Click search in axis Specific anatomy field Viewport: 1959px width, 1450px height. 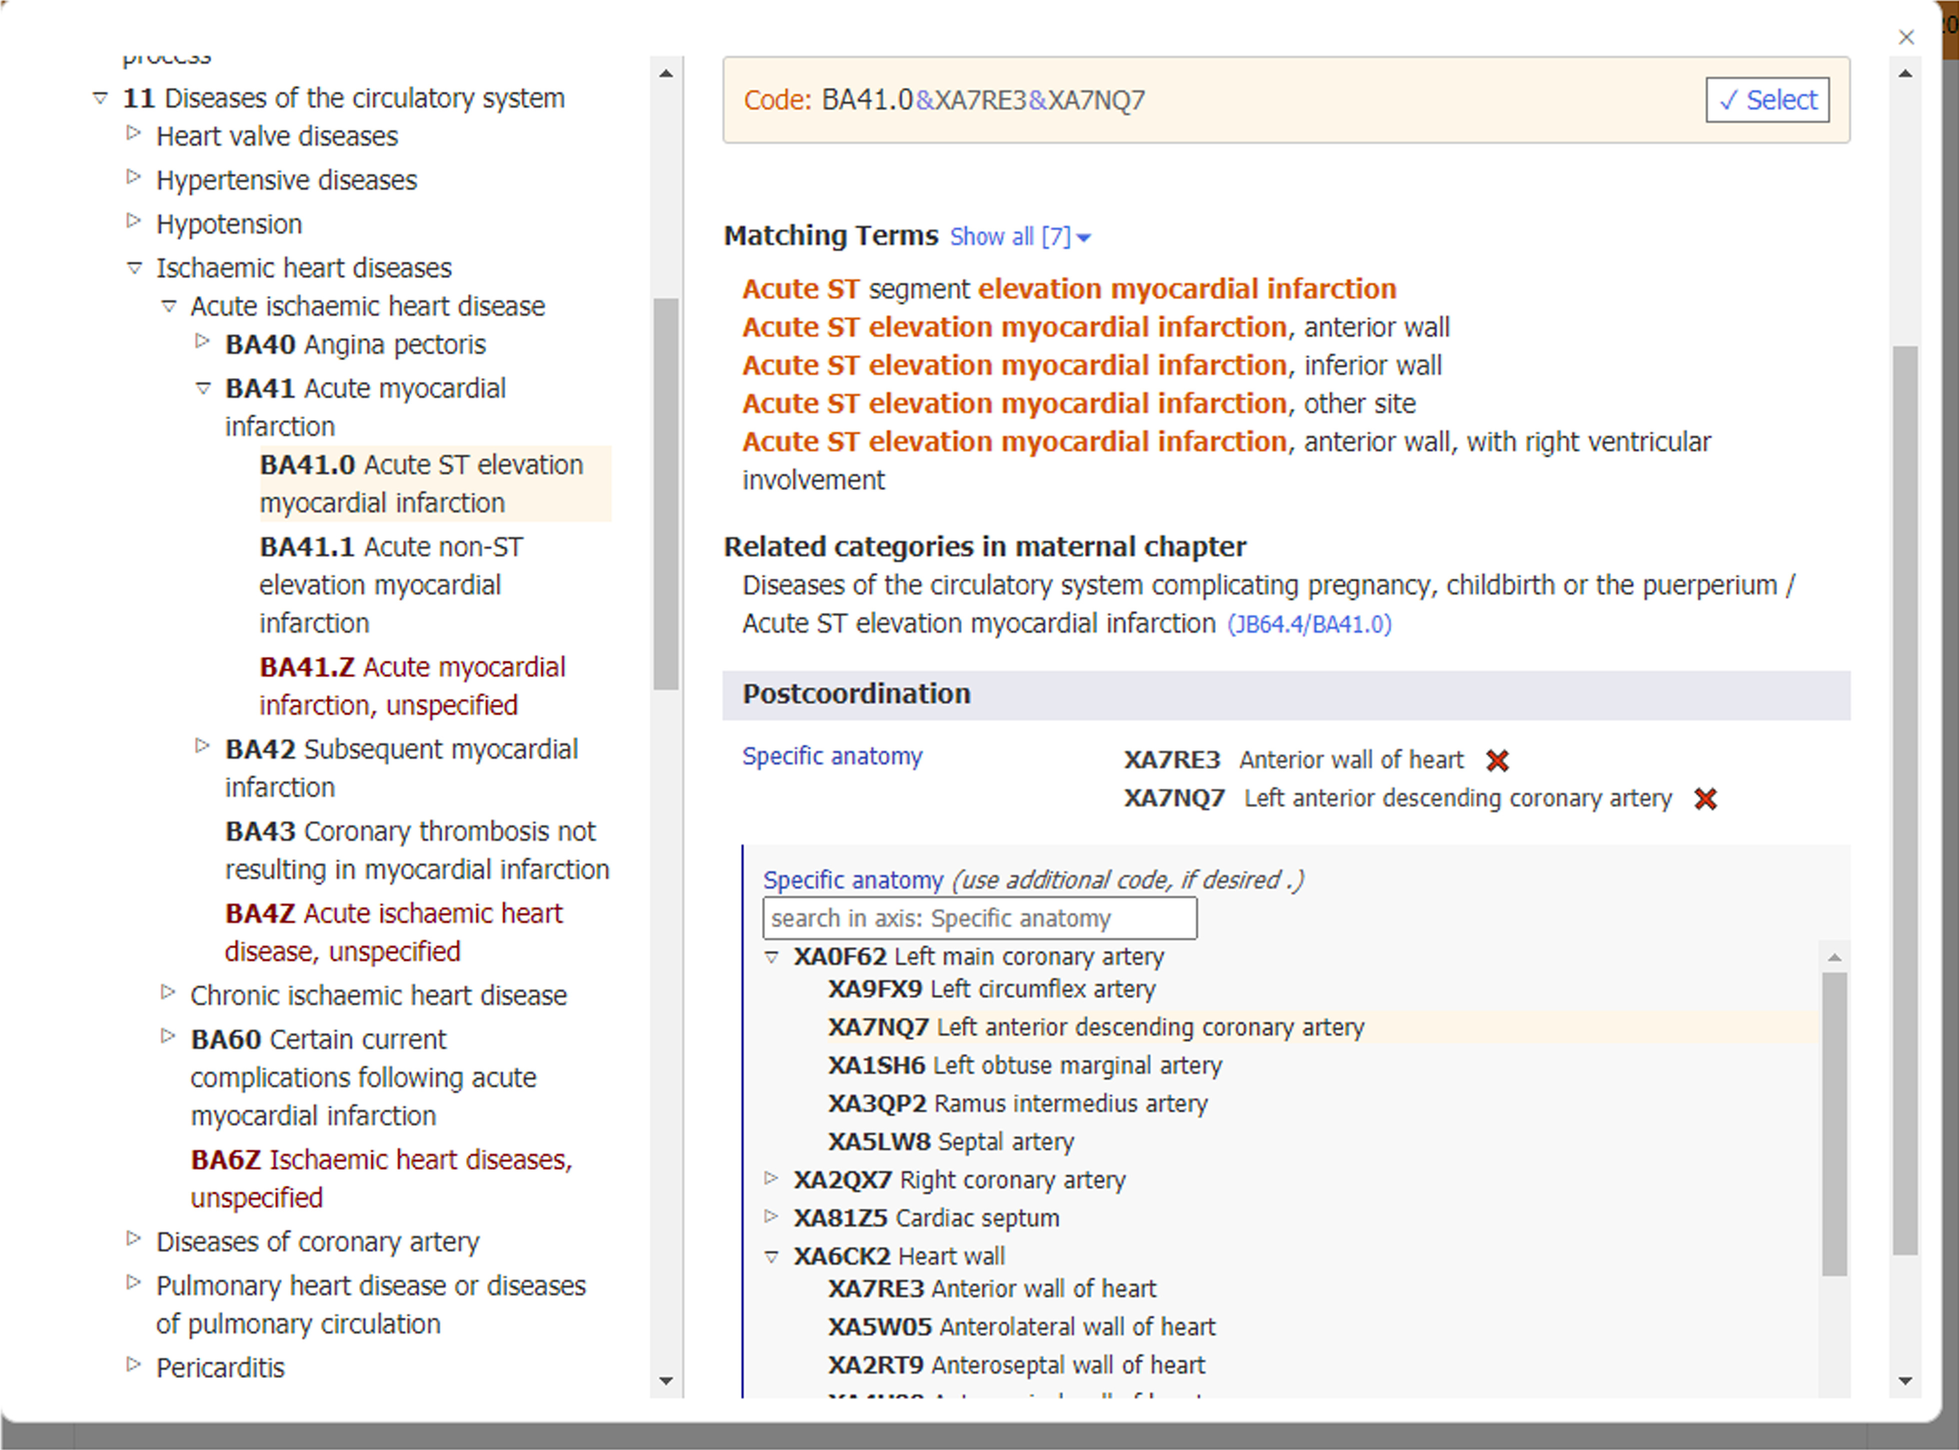978,918
